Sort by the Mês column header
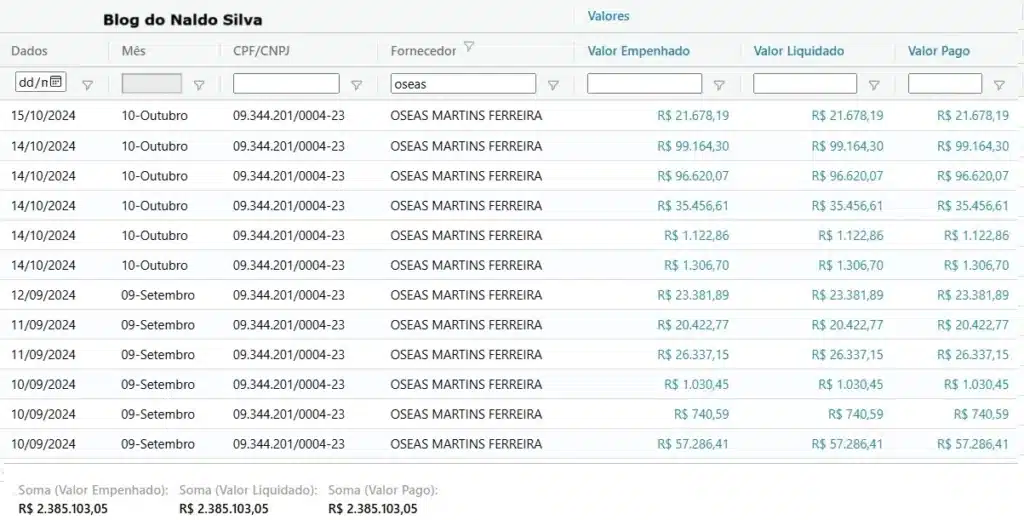Image resolution: width=1024 pixels, height=520 pixels. click(x=134, y=51)
